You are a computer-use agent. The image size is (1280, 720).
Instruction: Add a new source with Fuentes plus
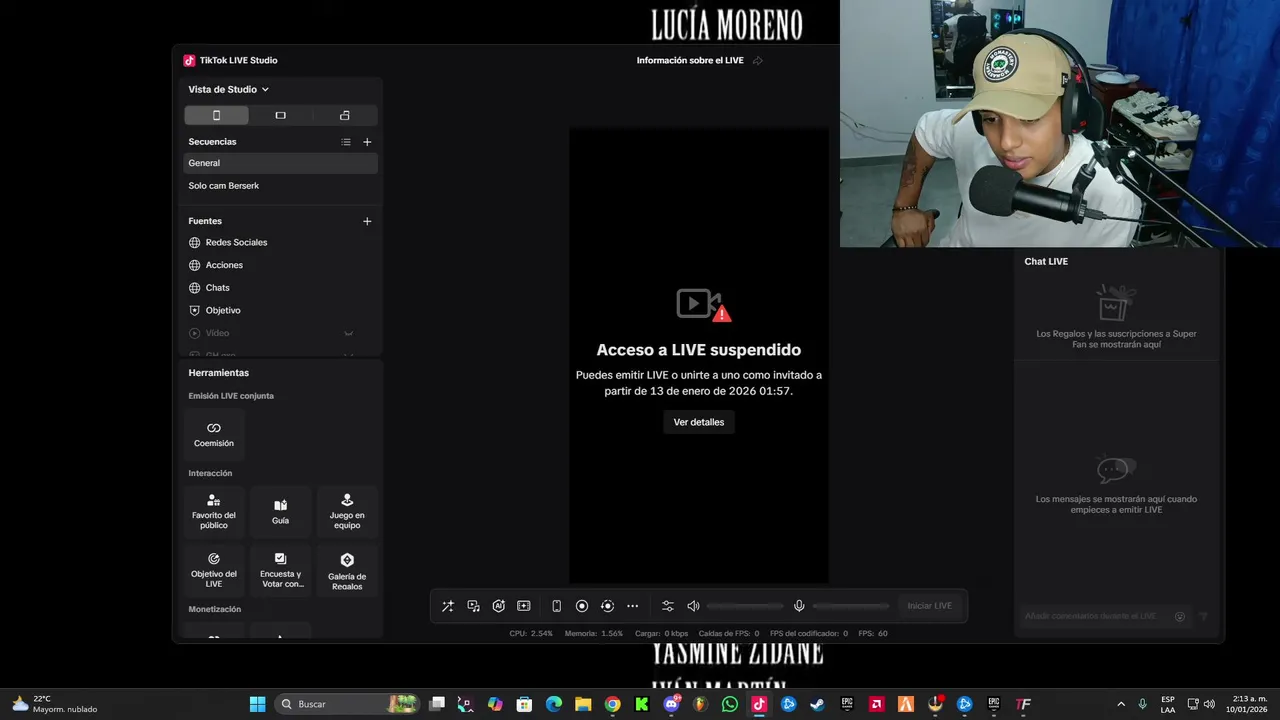pyautogui.click(x=367, y=221)
